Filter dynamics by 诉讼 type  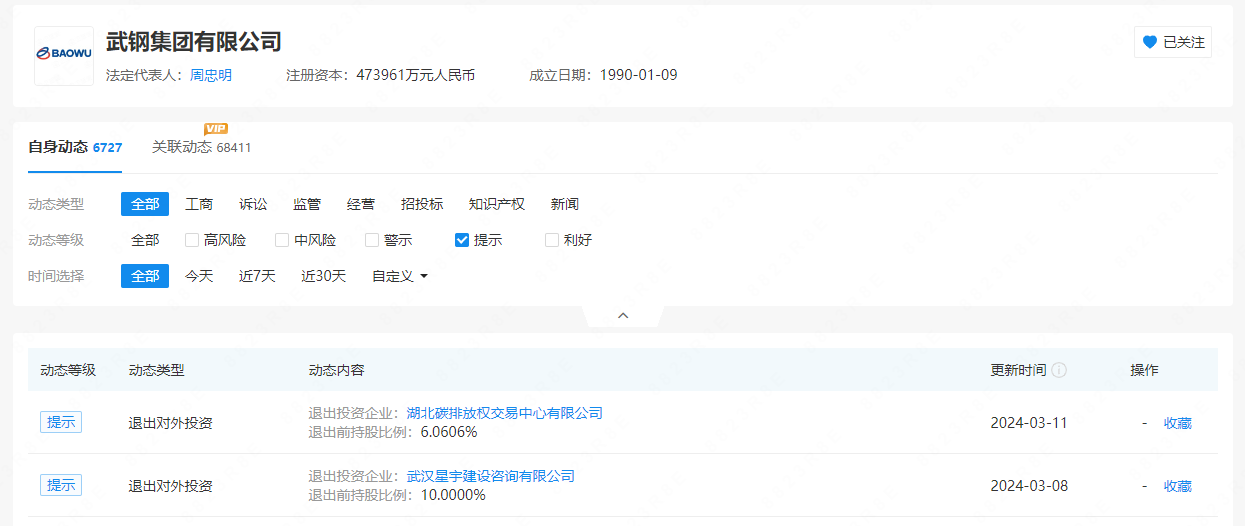(x=253, y=204)
